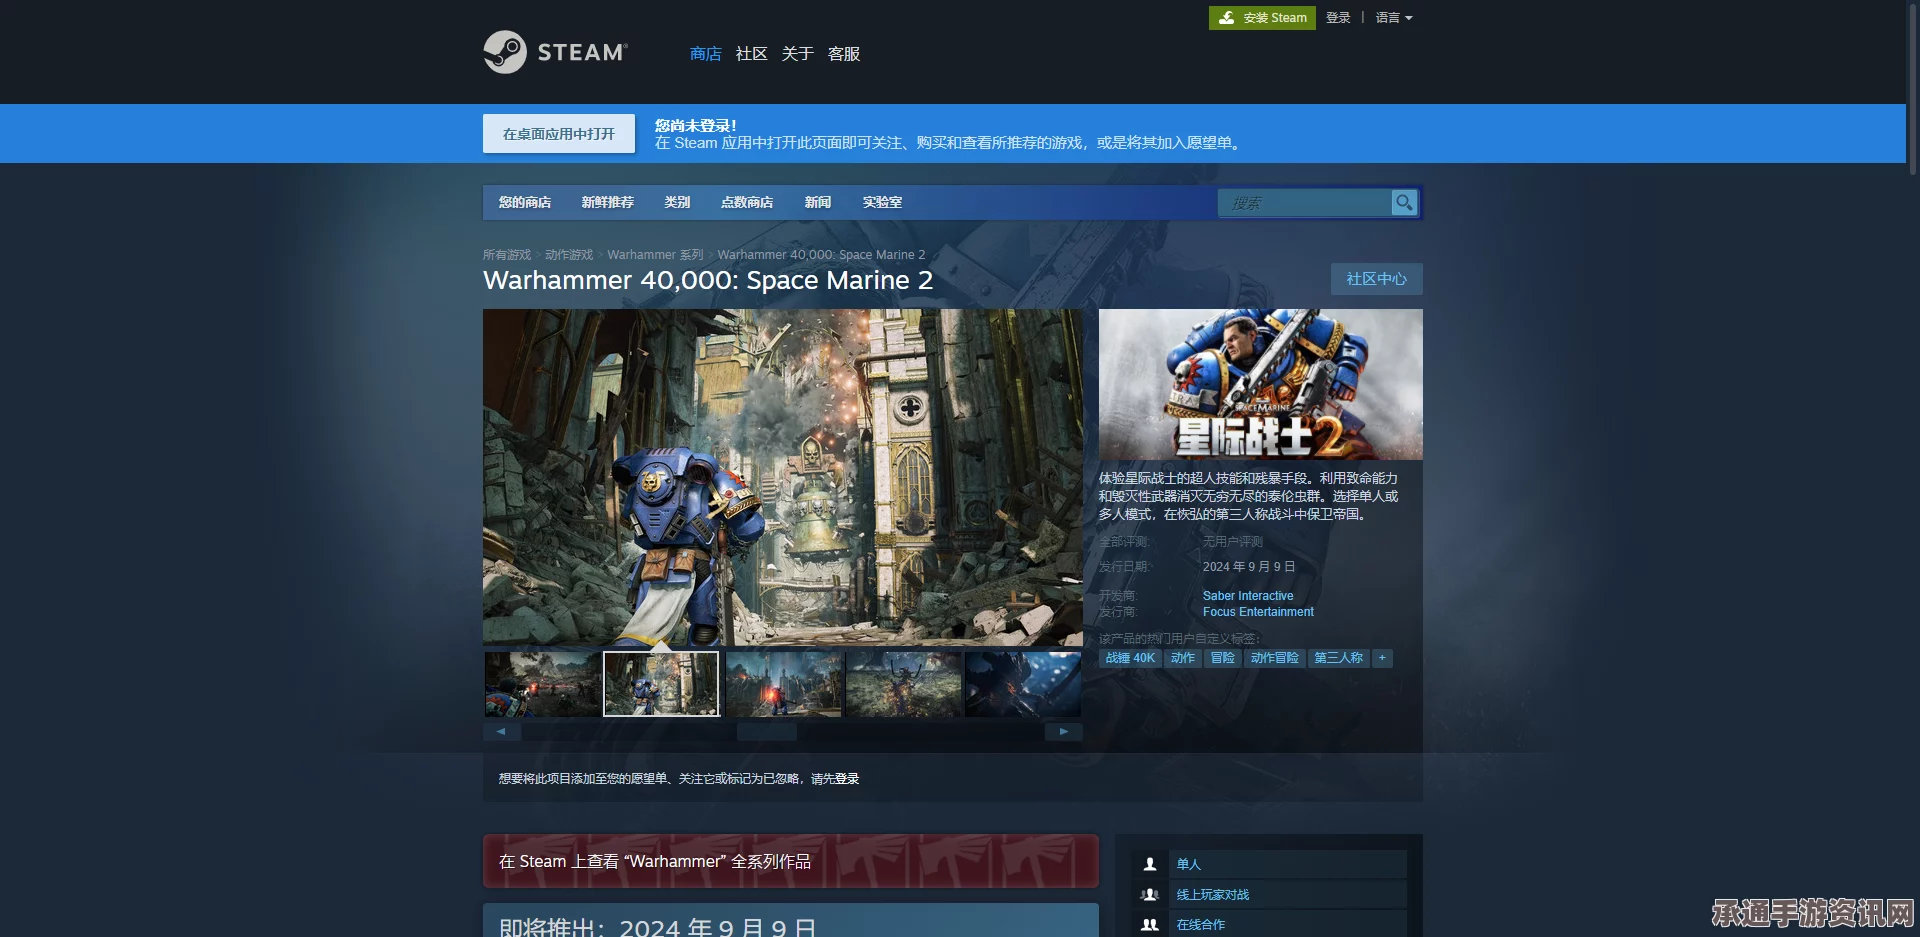Click 动作游戏 breadcrumb link
This screenshot has height=937, width=1920.
pyautogui.click(x=569, y=255)
